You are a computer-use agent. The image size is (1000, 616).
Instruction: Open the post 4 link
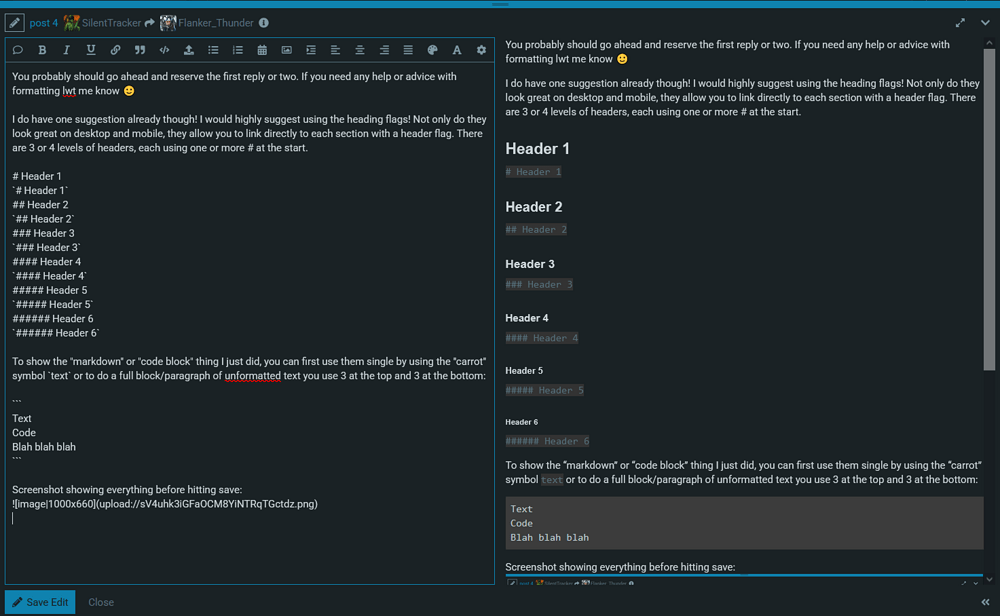pos(43,23)
